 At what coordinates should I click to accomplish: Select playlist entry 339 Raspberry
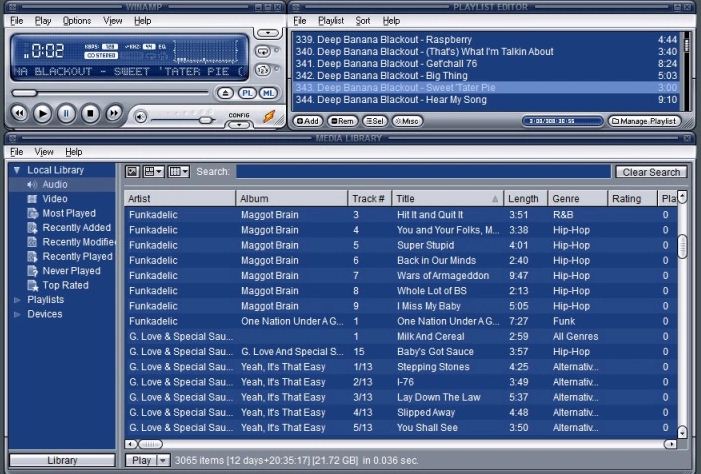(x=486, y=39)
